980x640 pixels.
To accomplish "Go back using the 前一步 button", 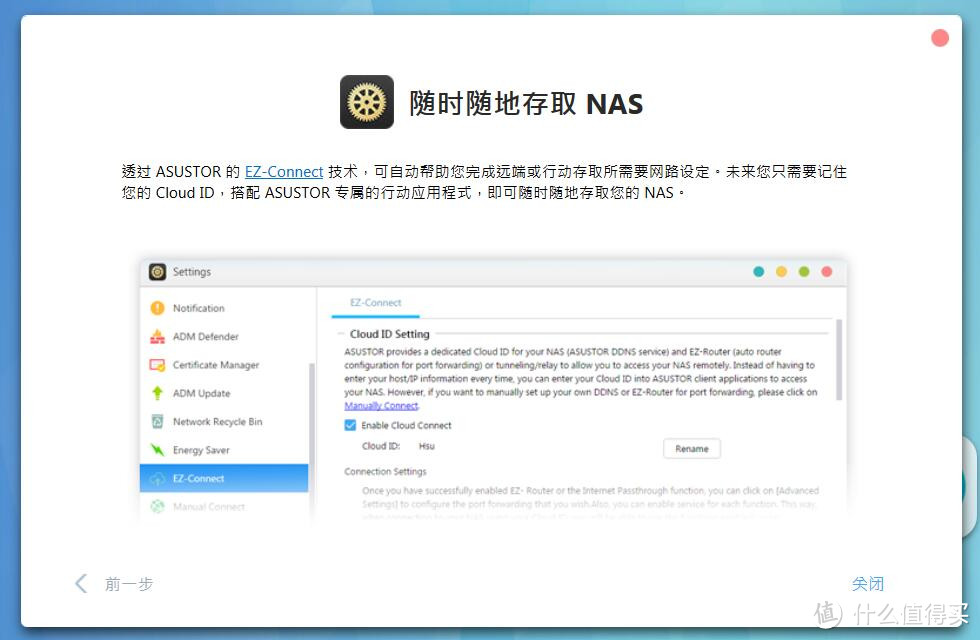I will coord(129,584).
